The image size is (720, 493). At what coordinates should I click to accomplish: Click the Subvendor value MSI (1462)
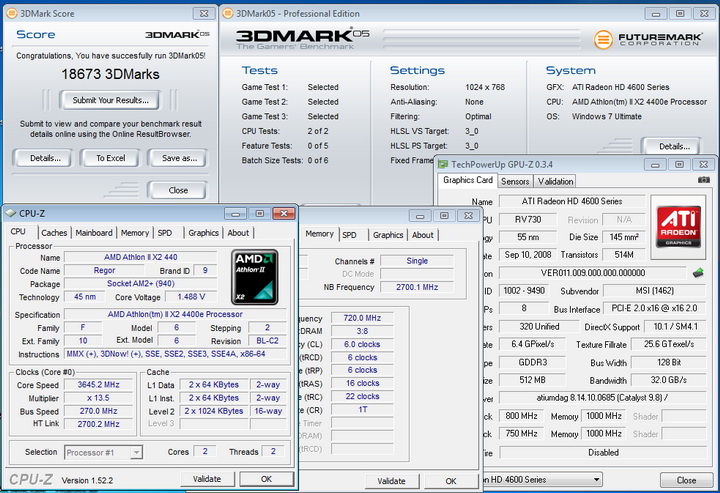click(x=654, y=291)
